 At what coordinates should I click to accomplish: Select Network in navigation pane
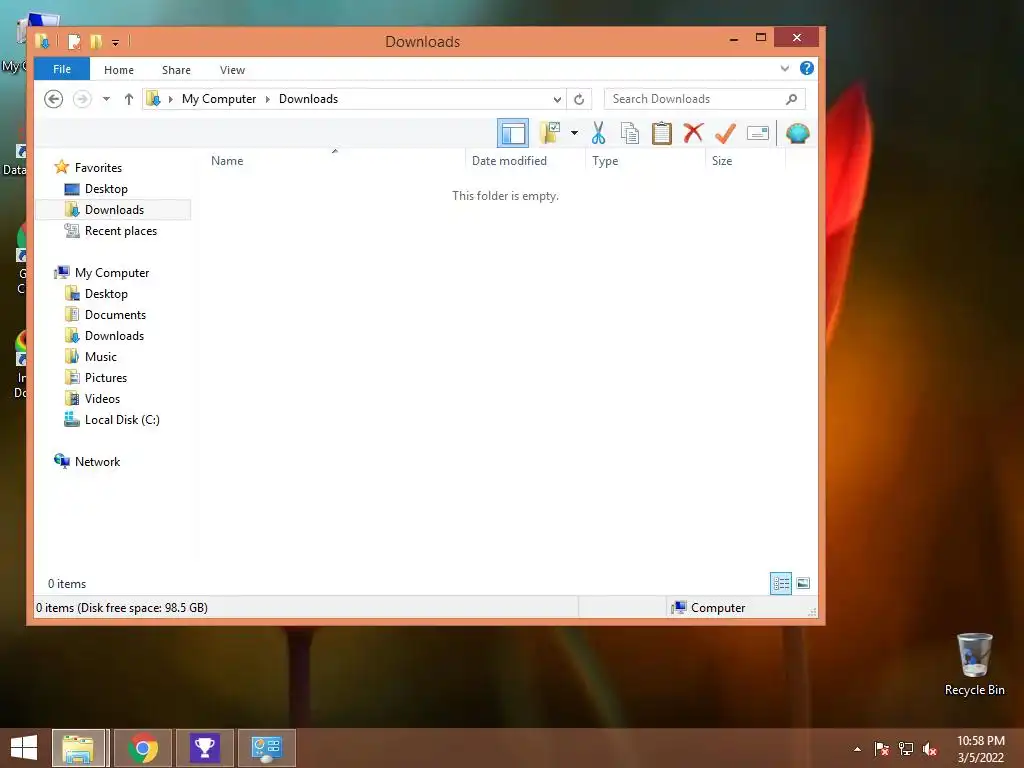[97, 462]
